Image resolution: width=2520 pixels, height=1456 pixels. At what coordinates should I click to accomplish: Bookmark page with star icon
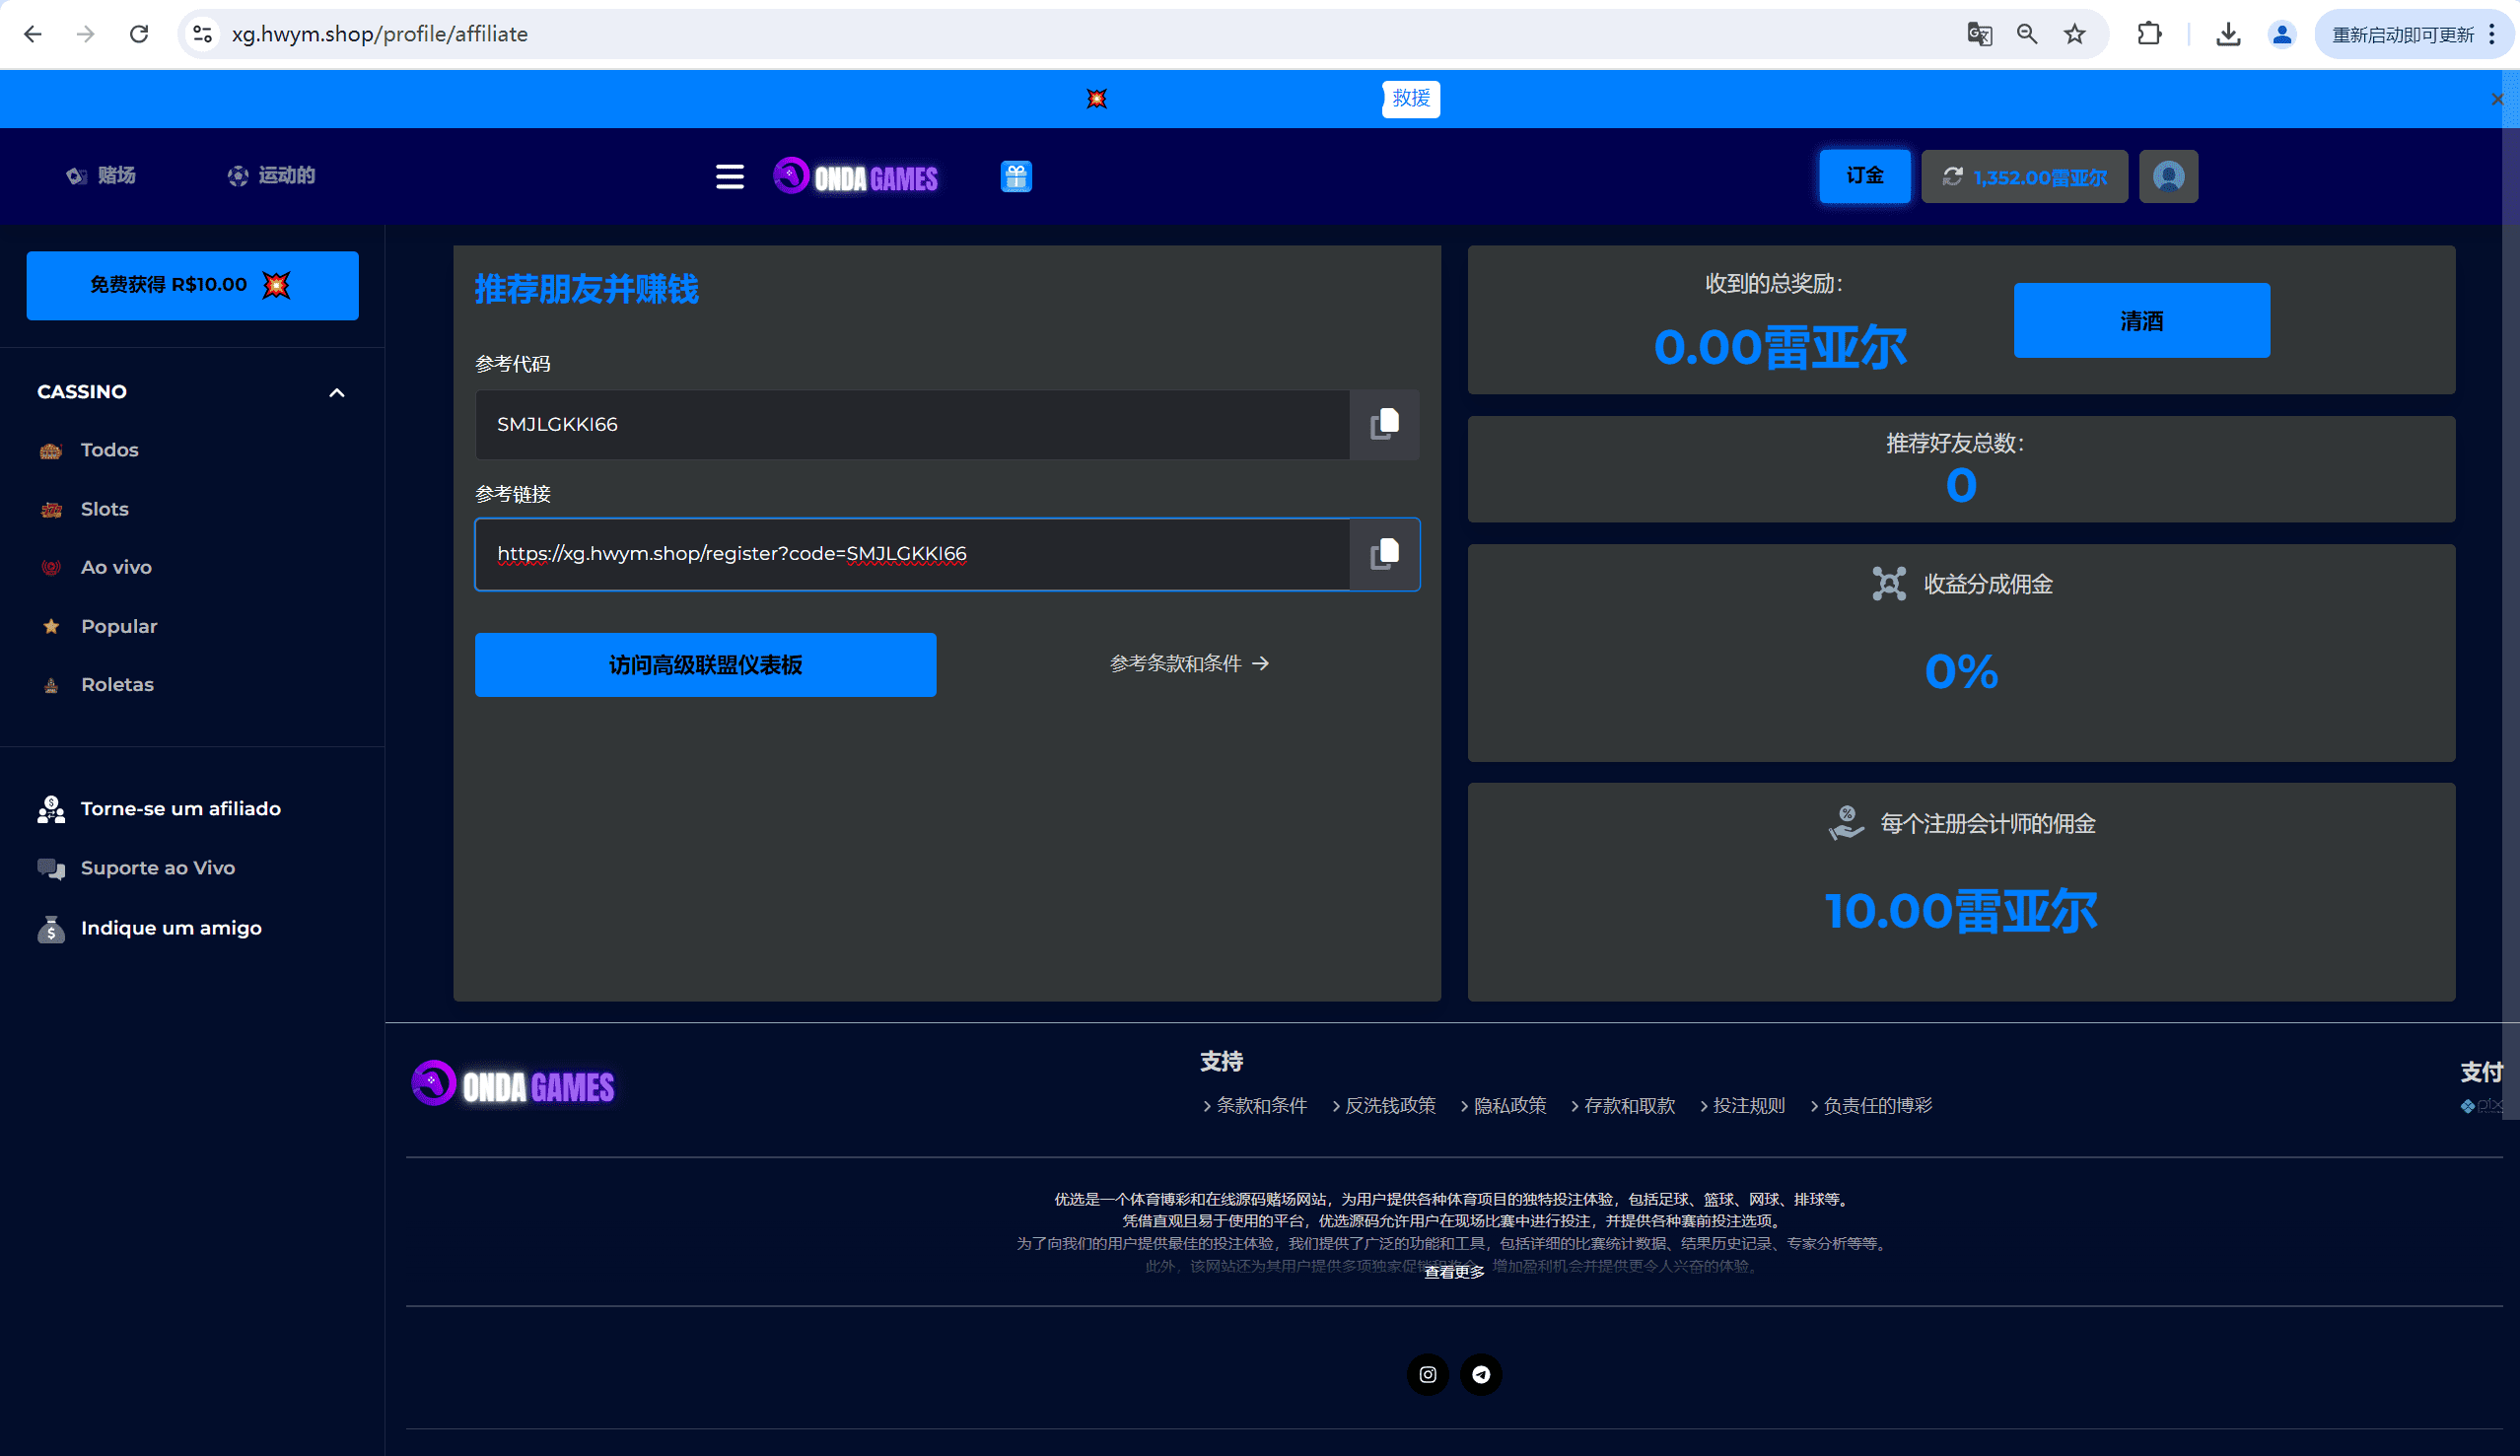pos(2074,34)
